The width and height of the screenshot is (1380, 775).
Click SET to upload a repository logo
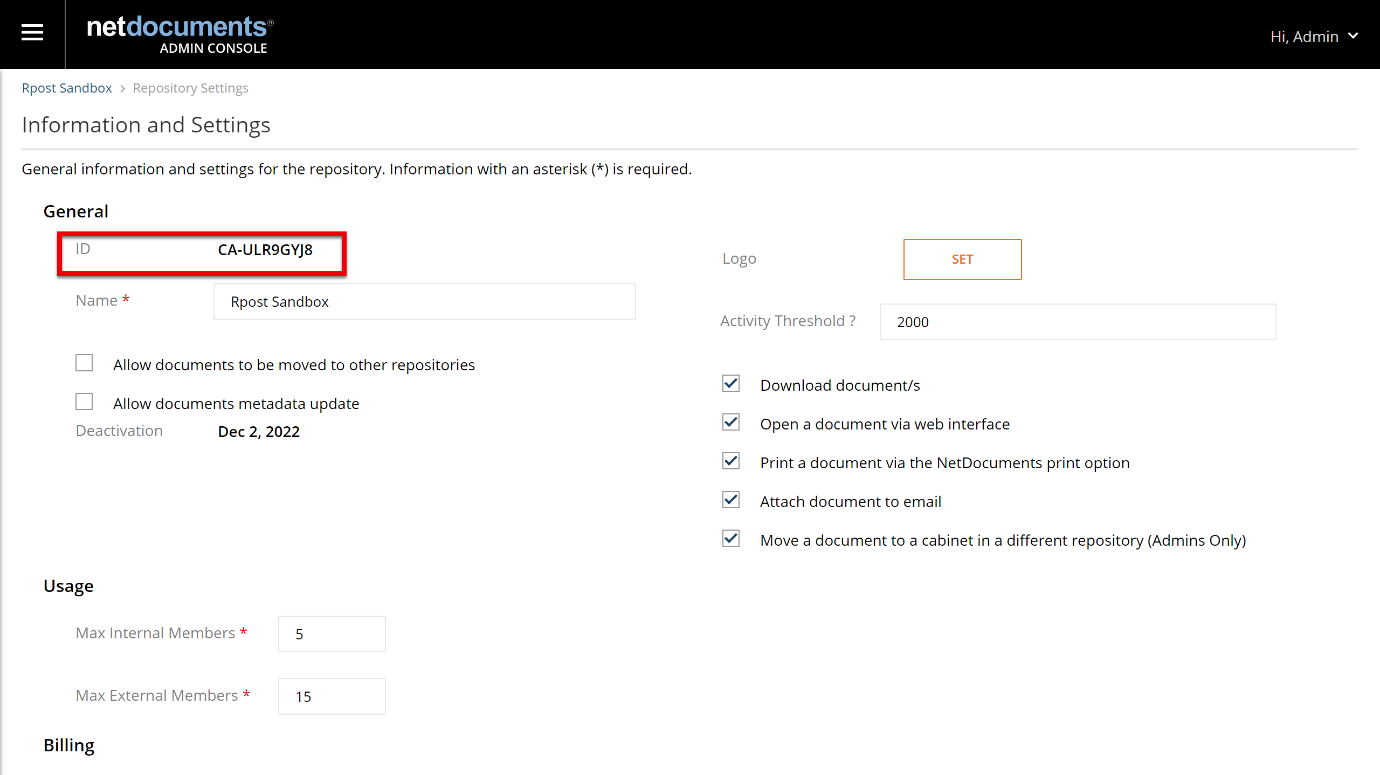coord(962,259)
